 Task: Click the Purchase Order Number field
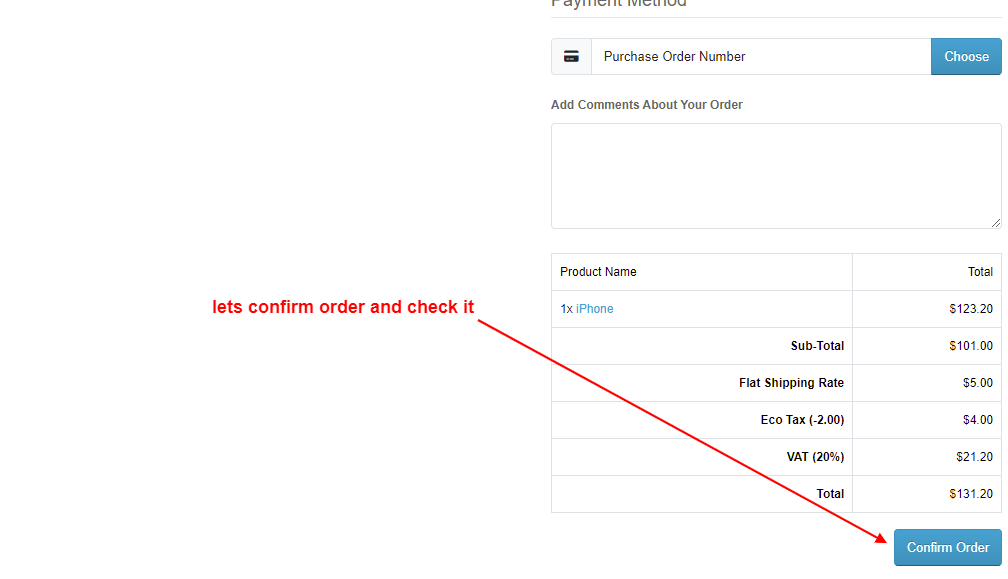click(x=760, y=57)
